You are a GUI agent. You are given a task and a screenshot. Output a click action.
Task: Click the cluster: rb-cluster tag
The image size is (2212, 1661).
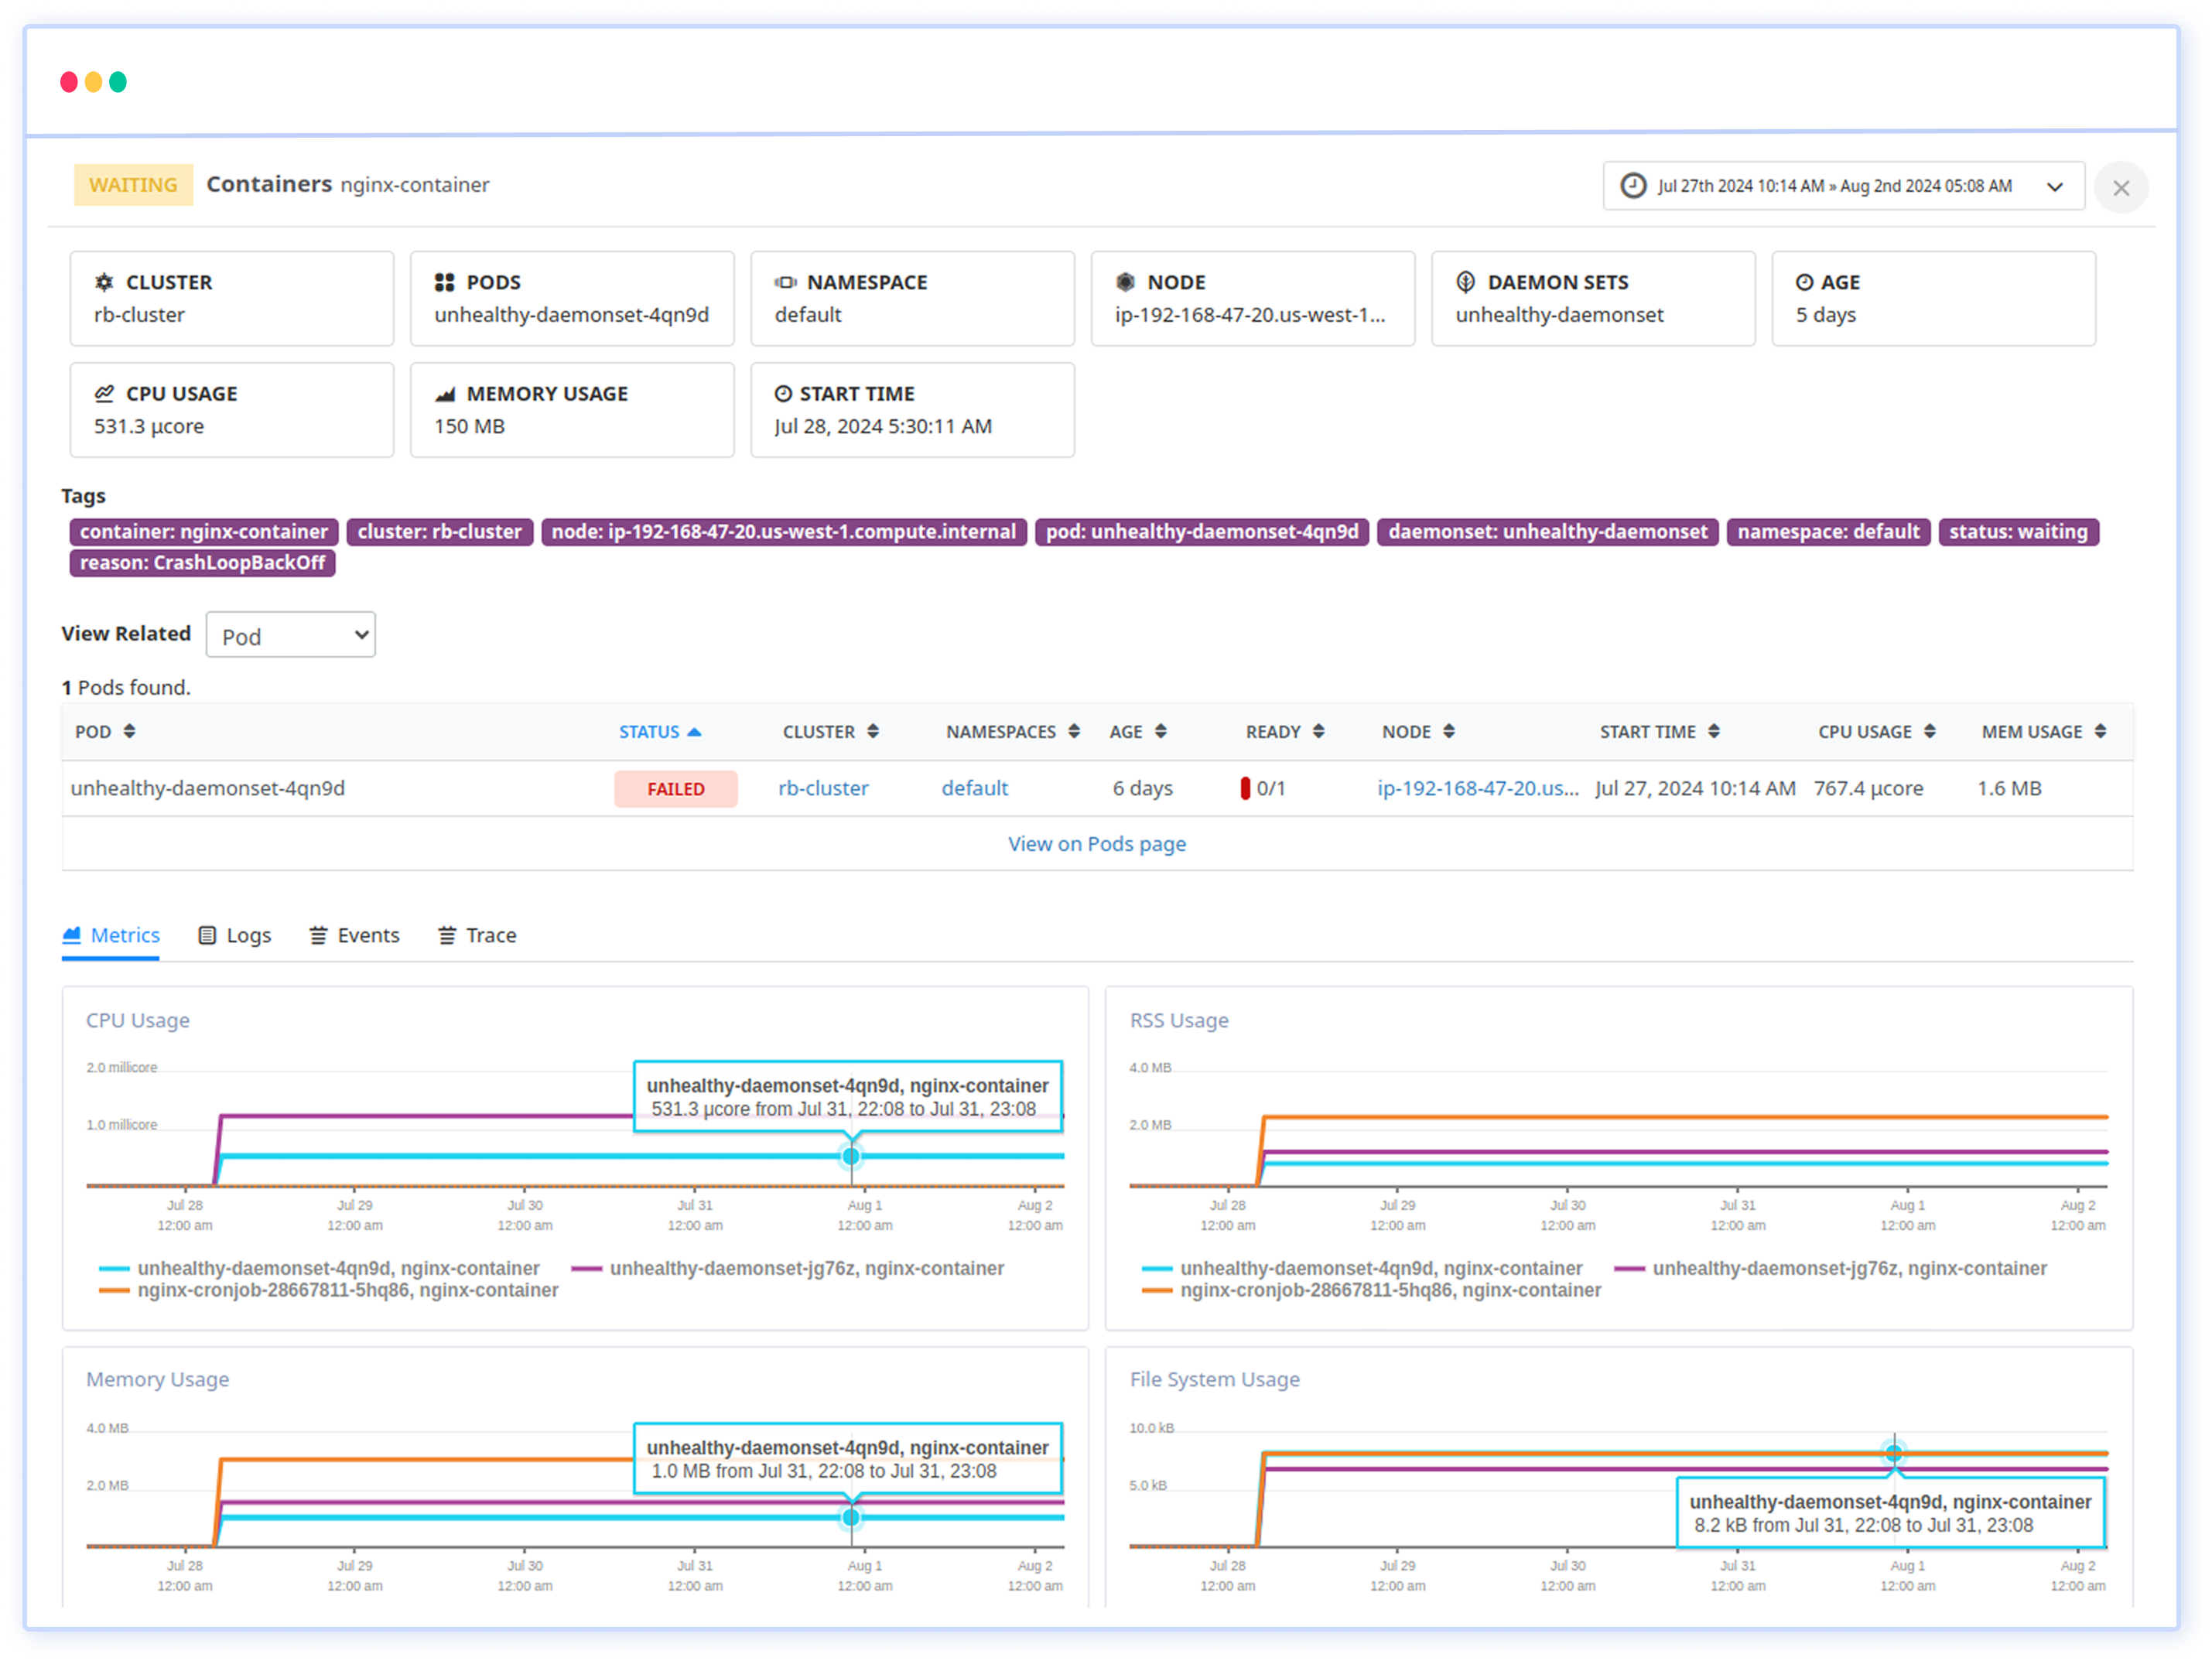(x=440, y=533)
